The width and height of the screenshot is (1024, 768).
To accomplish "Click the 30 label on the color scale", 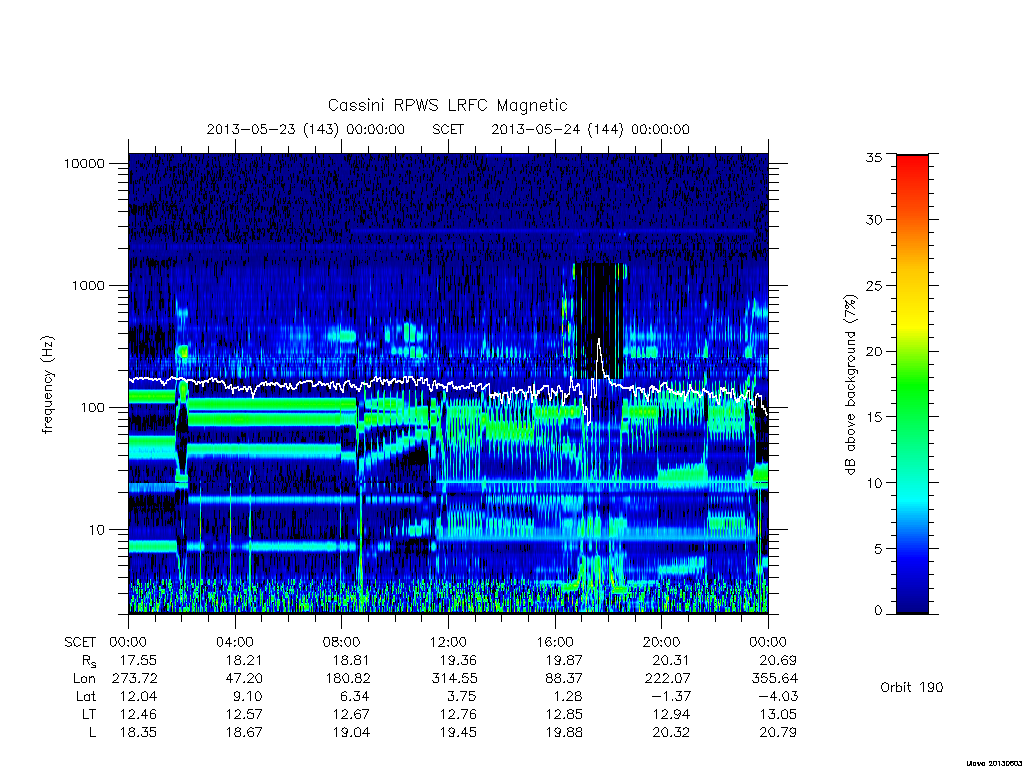I will point(874,220).
